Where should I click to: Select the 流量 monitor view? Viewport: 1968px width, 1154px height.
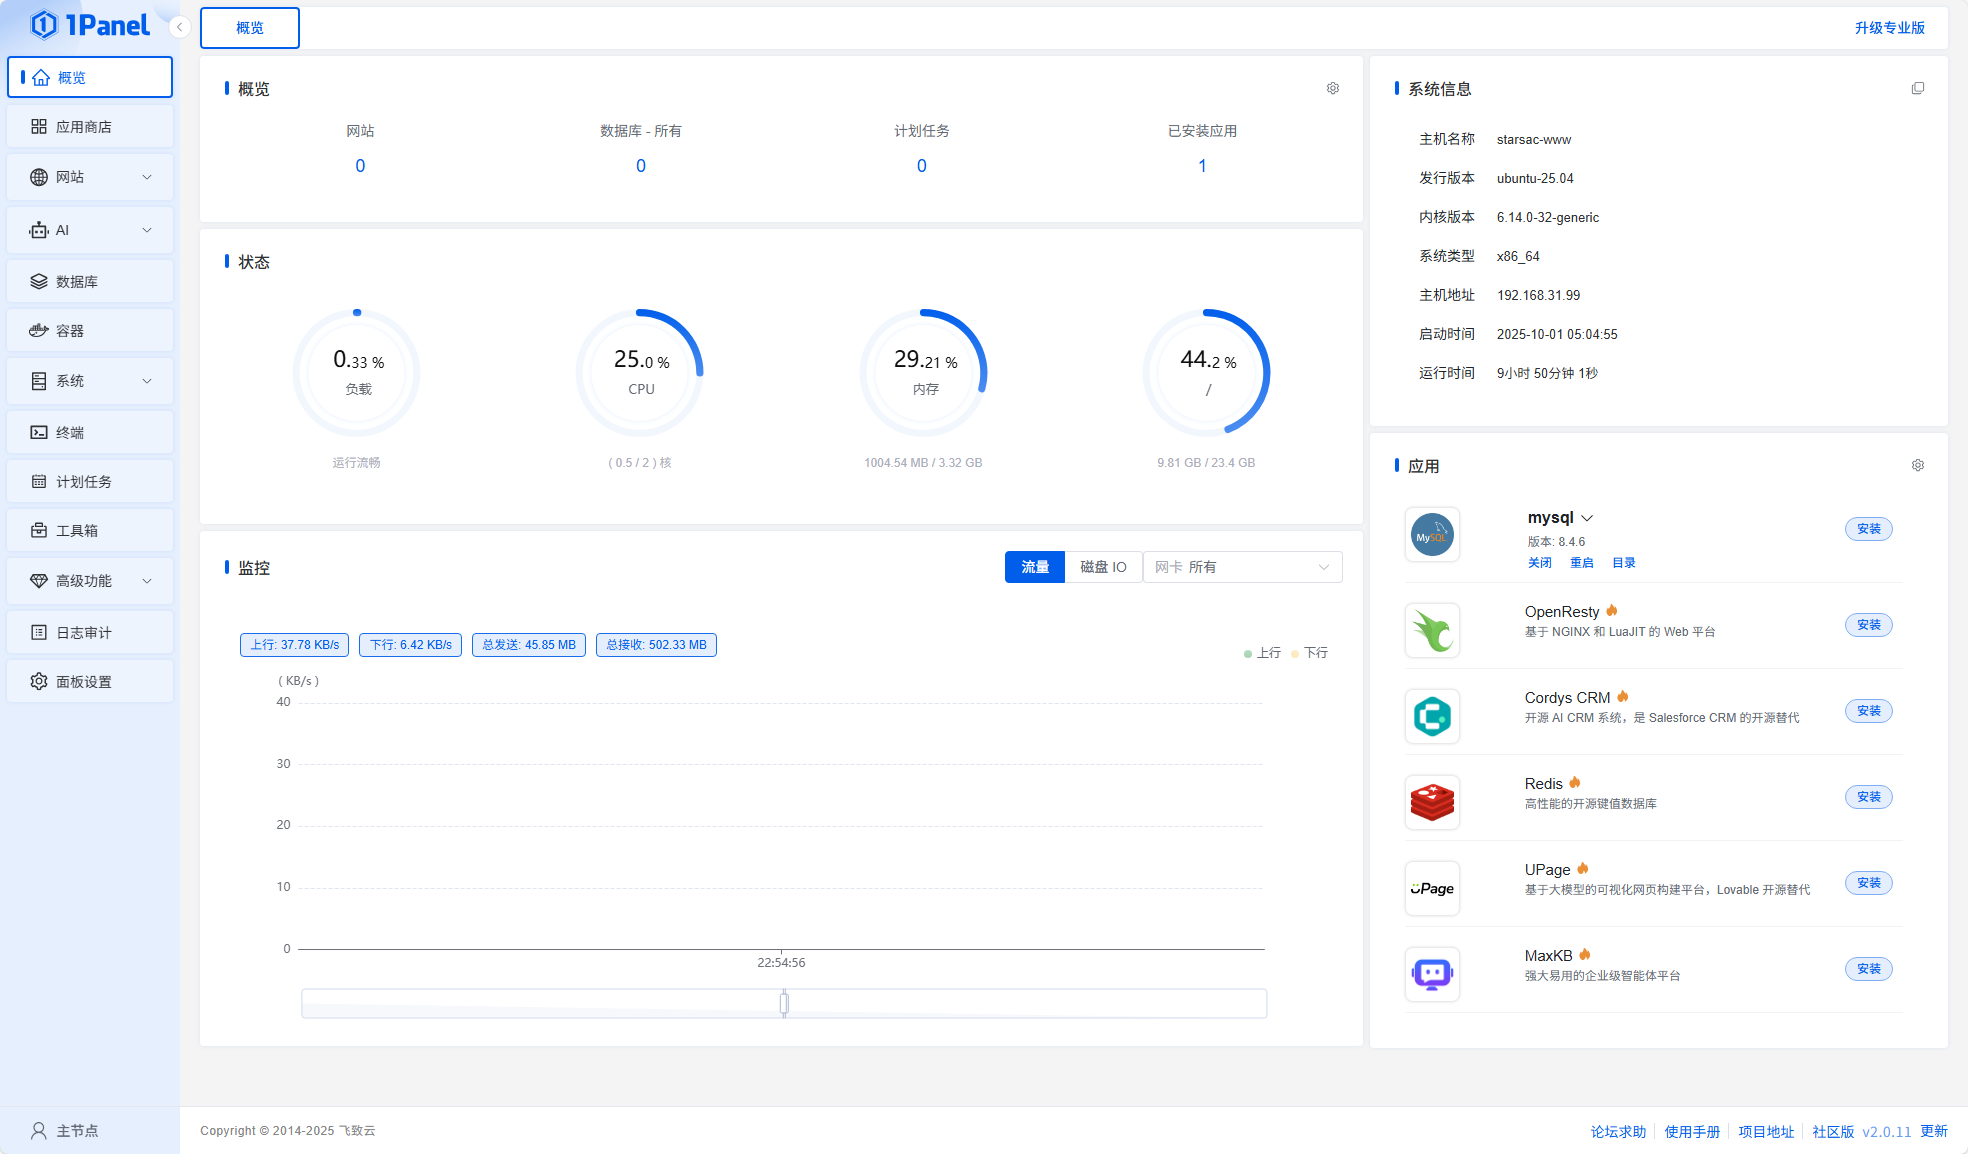point(1034,567)
